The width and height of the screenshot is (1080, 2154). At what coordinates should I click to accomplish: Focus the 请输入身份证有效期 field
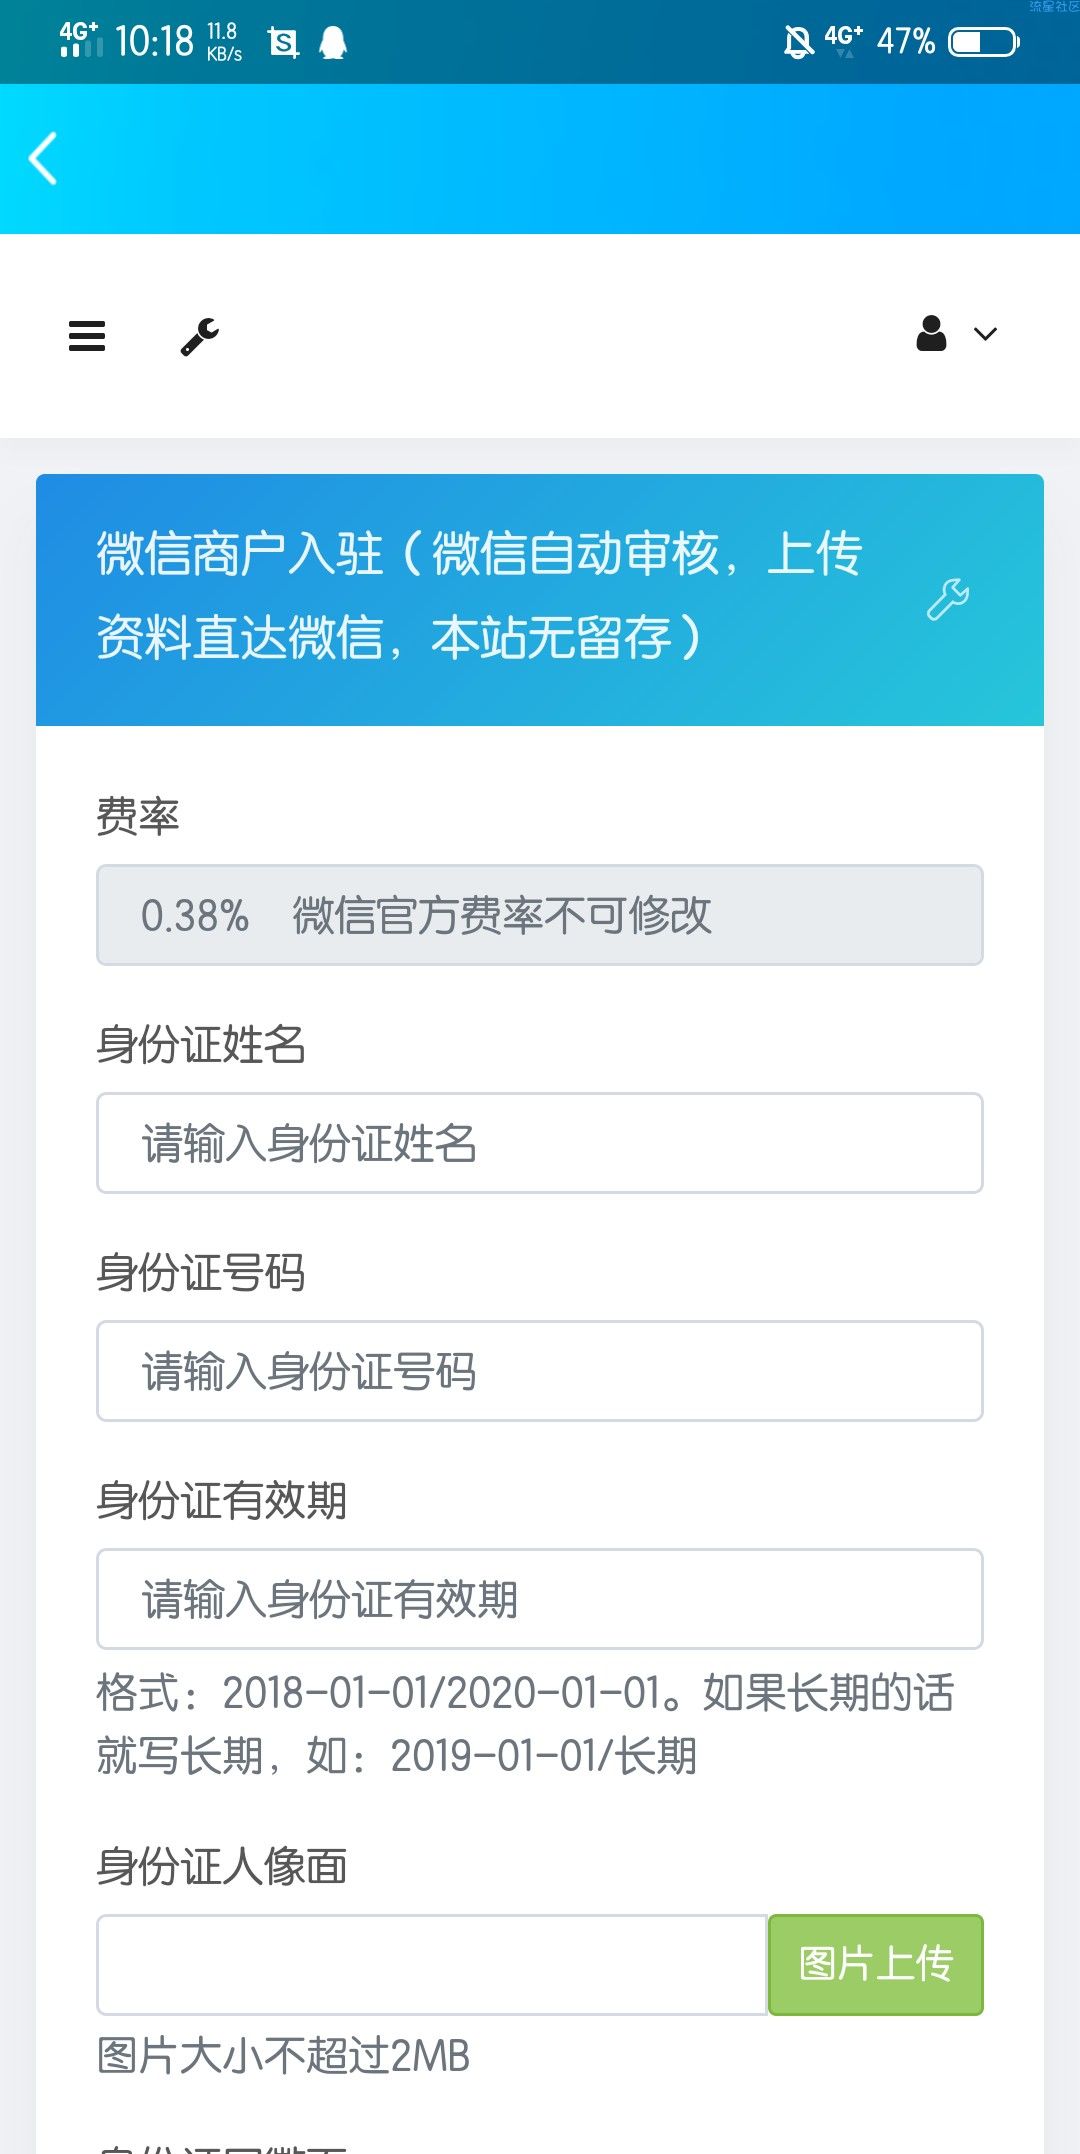coord(540,1599)
